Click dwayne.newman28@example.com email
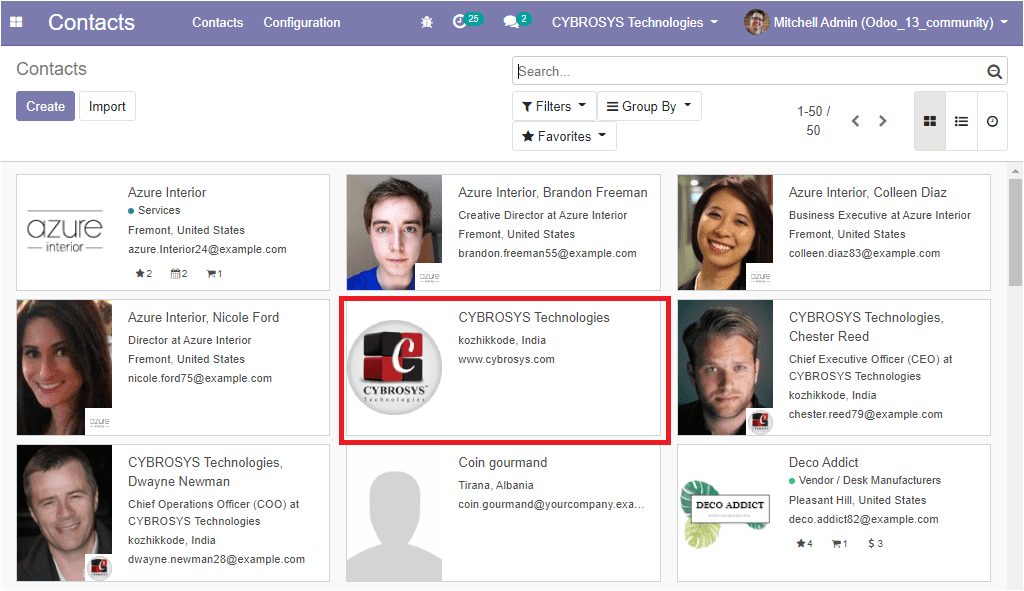Viewport: 1024px width, 591px height. point(216,559)
